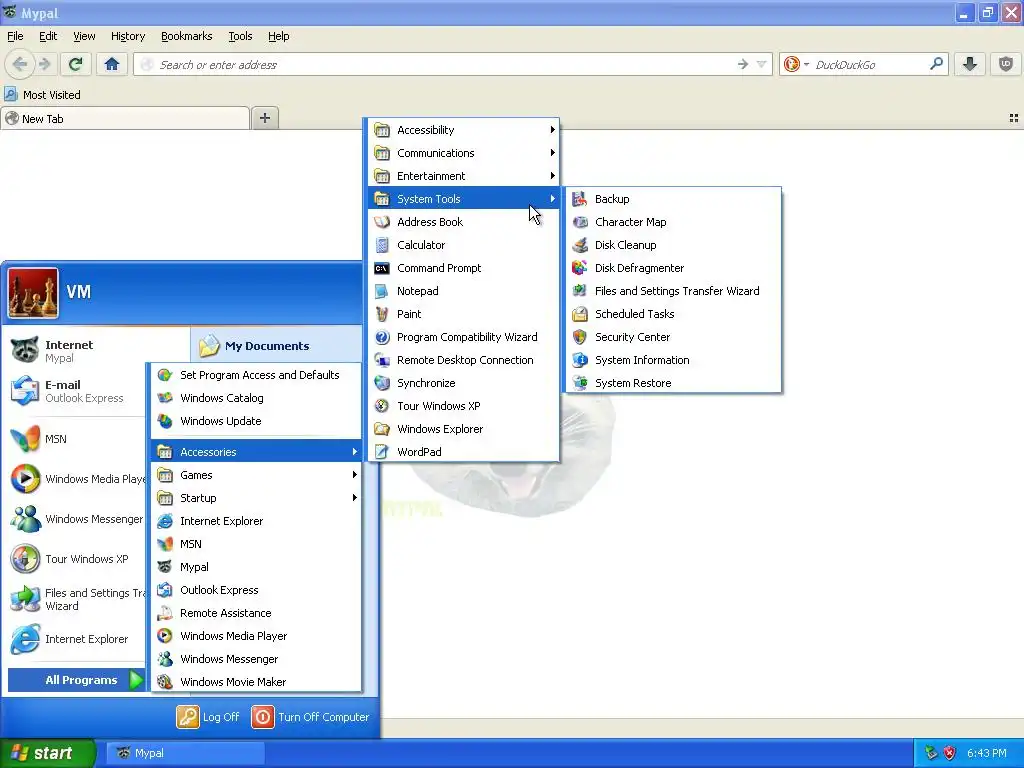1024x768 pixels.
Task: Expand Communications submenu
Action: [x=464, y=153]
